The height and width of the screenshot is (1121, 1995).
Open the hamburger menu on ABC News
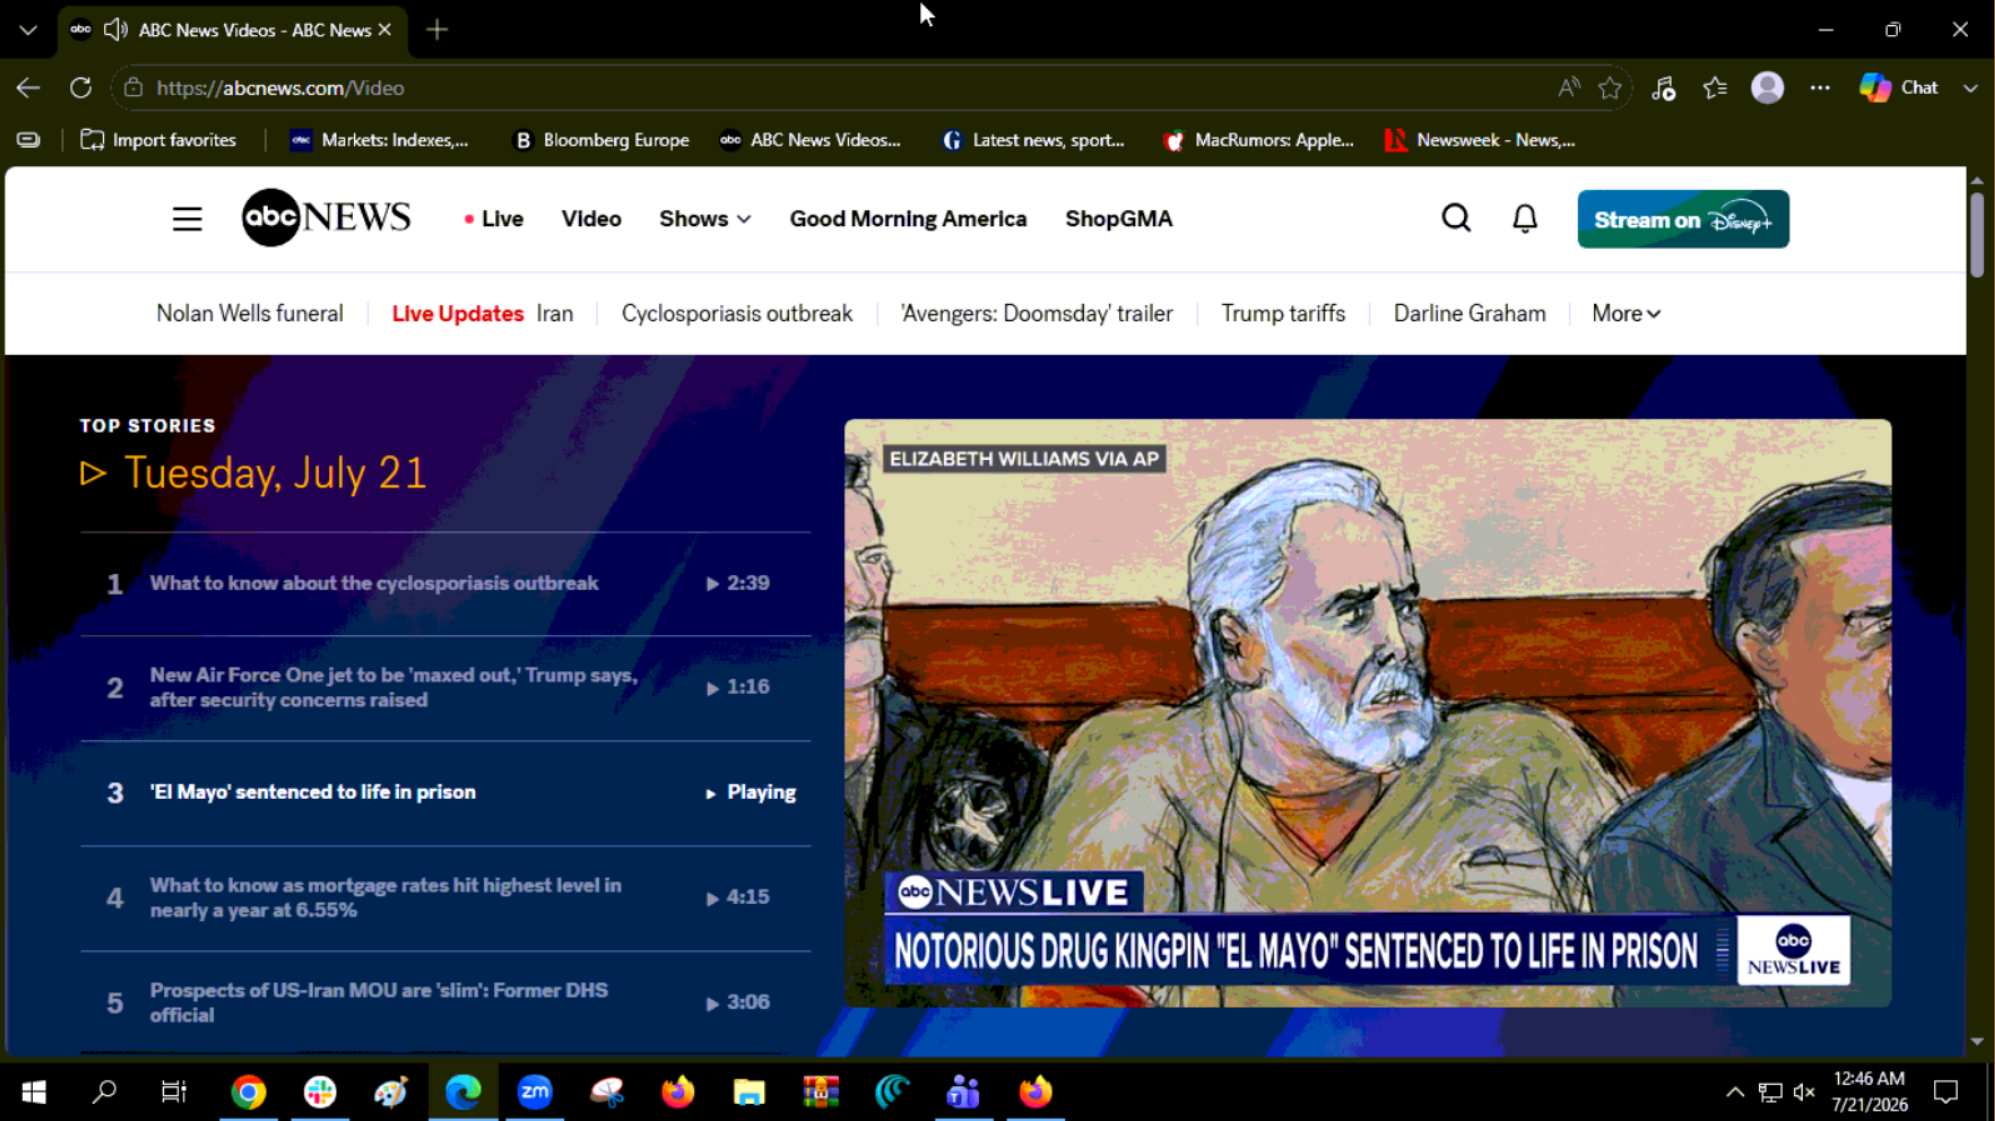coord(187,218)
